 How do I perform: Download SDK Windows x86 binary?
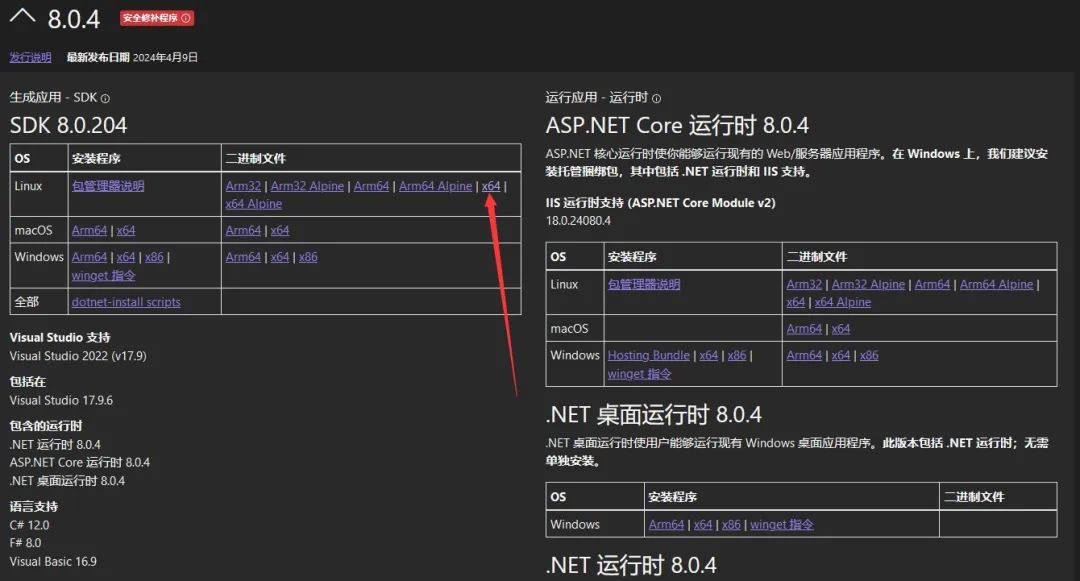(308, 257)
